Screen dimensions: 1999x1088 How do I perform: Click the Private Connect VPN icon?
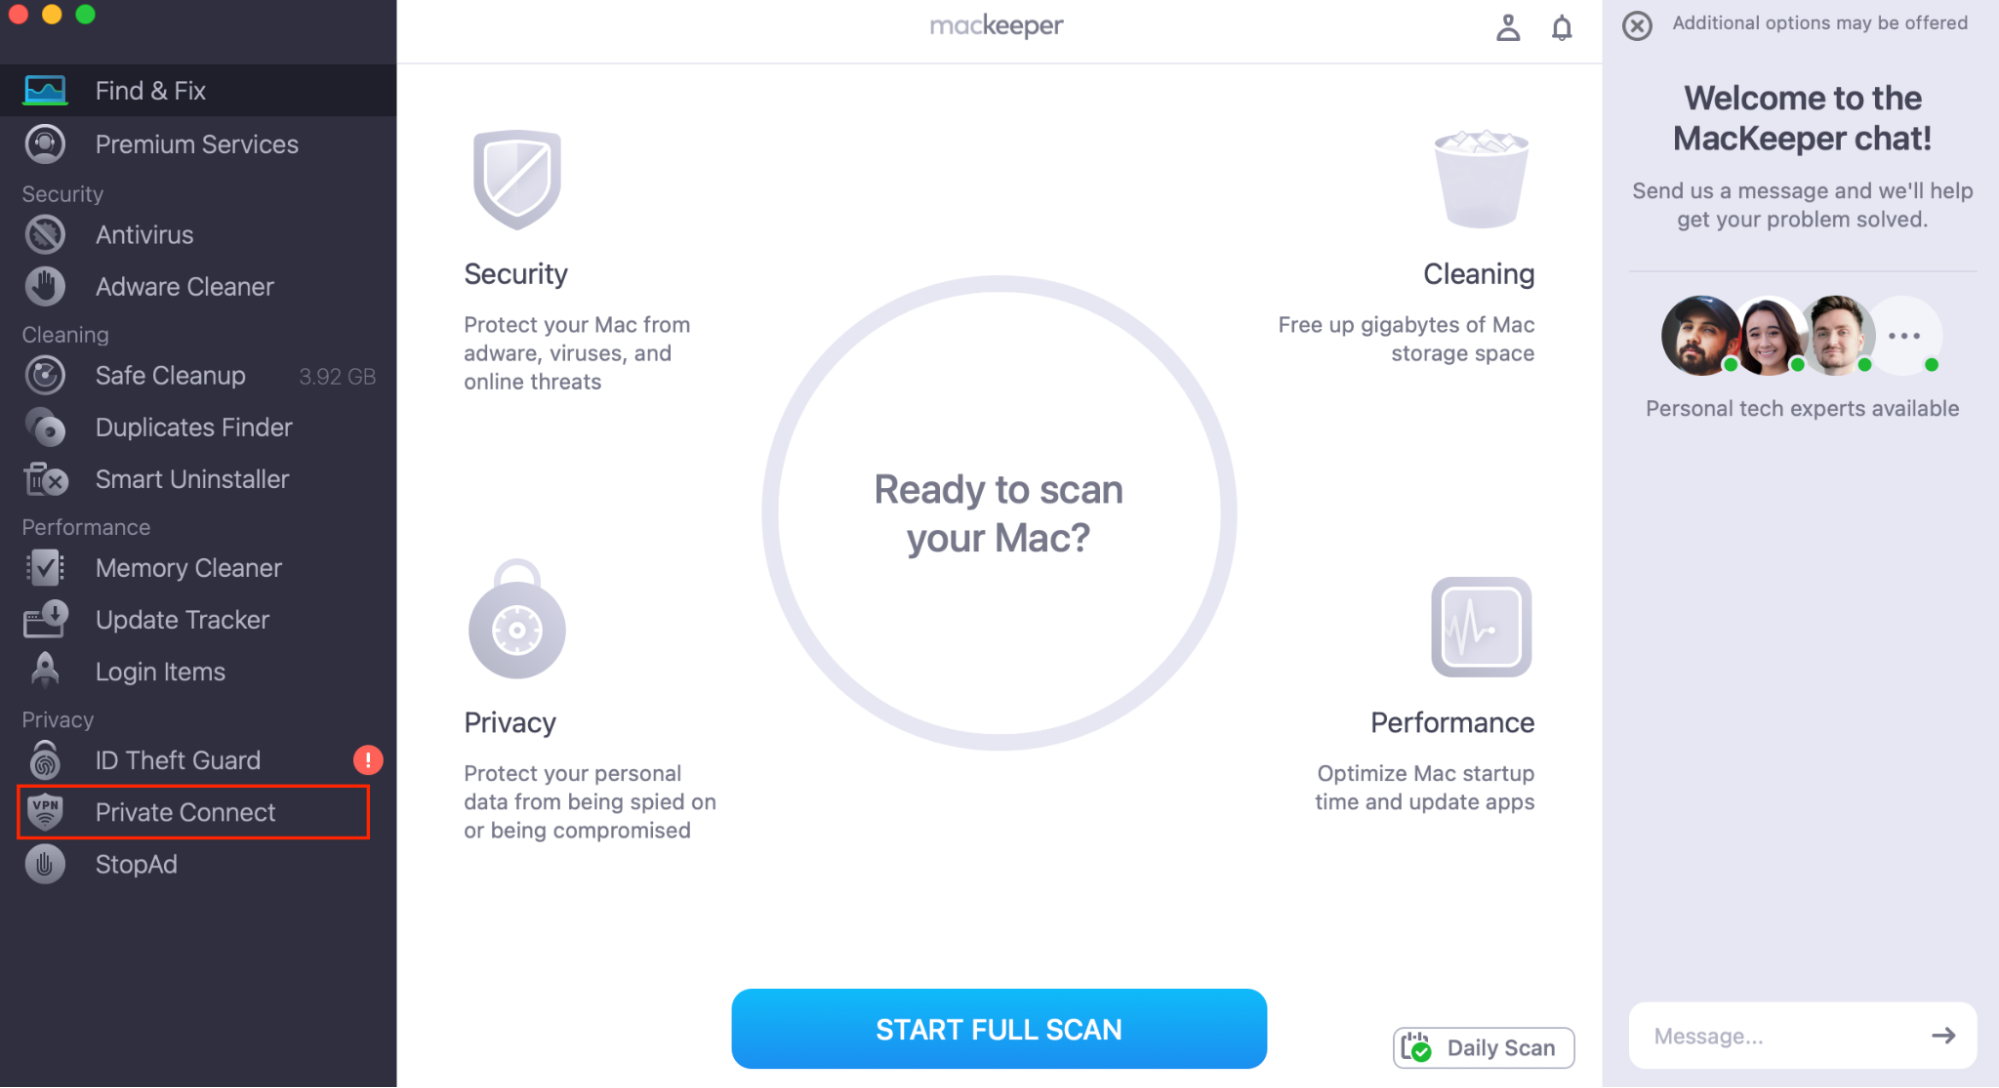[x=48, y=811]
